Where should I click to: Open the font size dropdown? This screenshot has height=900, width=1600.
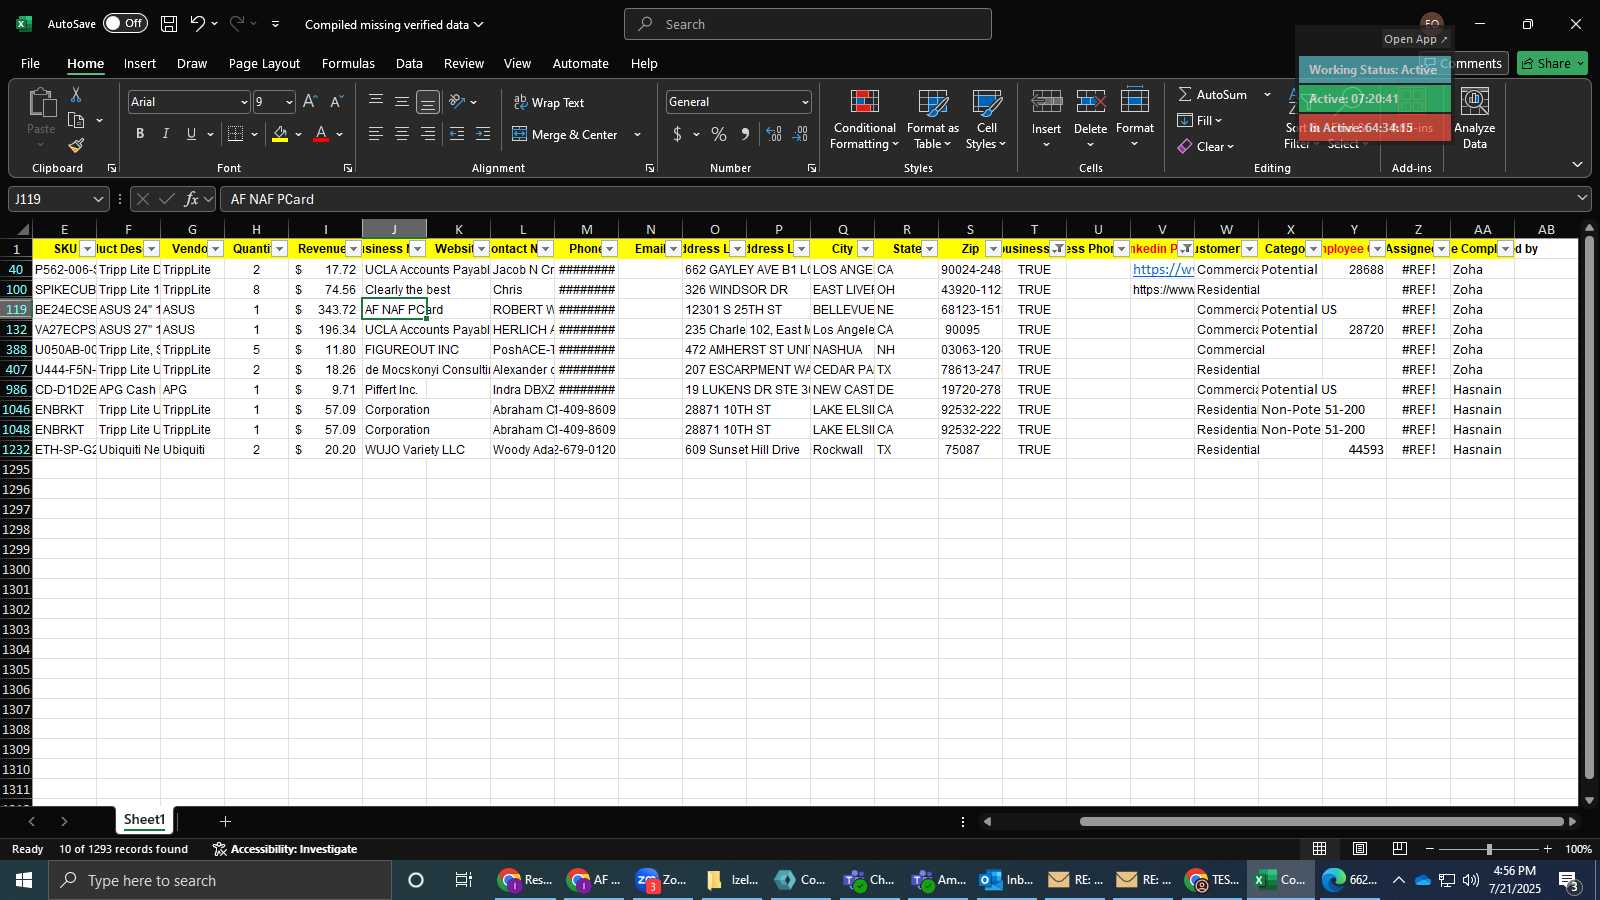[289, 102]
